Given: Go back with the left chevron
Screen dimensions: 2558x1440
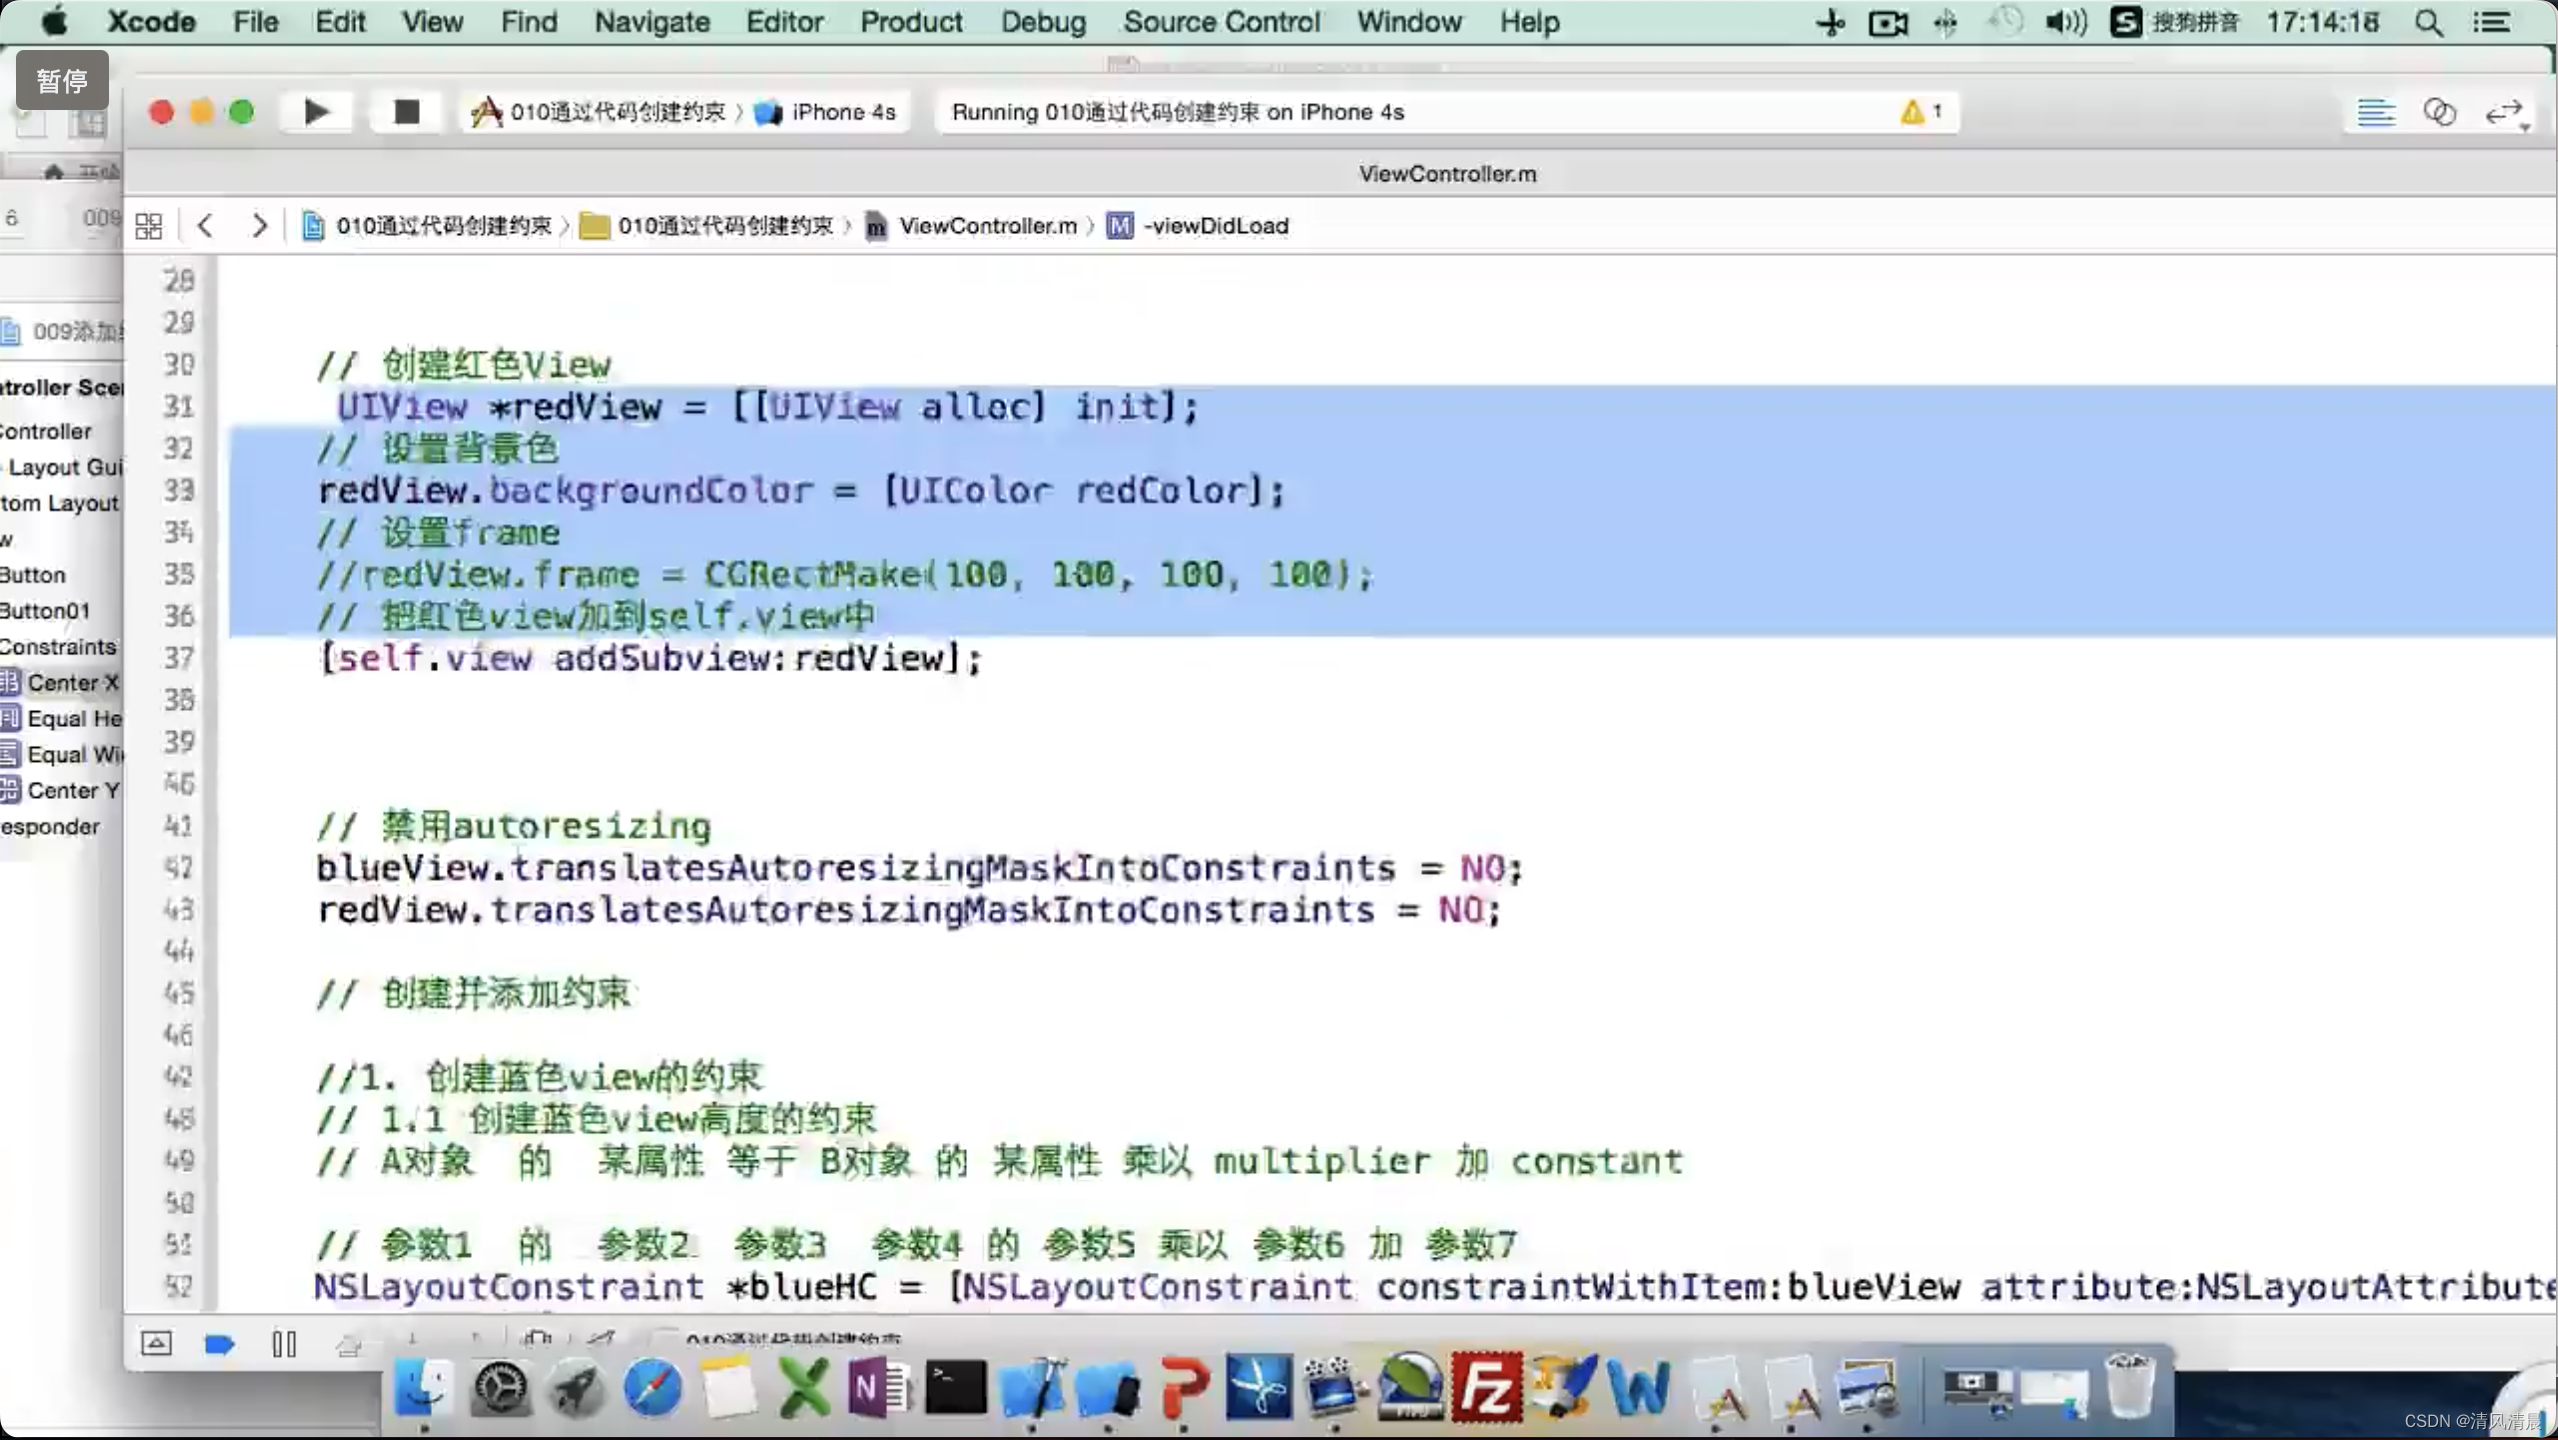Looking at the screenshot, I should tap(206, 226).
